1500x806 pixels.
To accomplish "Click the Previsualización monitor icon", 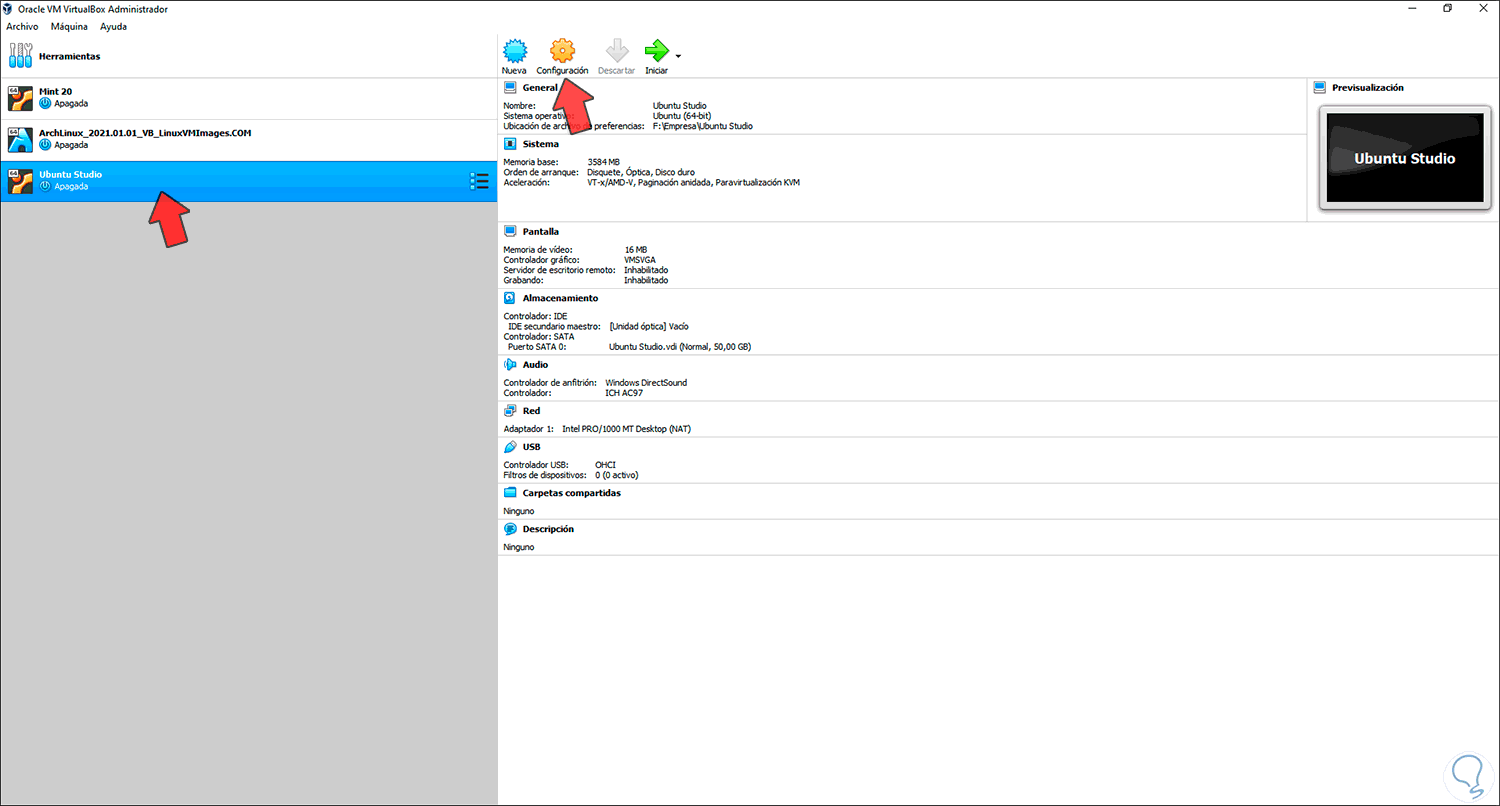I will (1320, 88).
